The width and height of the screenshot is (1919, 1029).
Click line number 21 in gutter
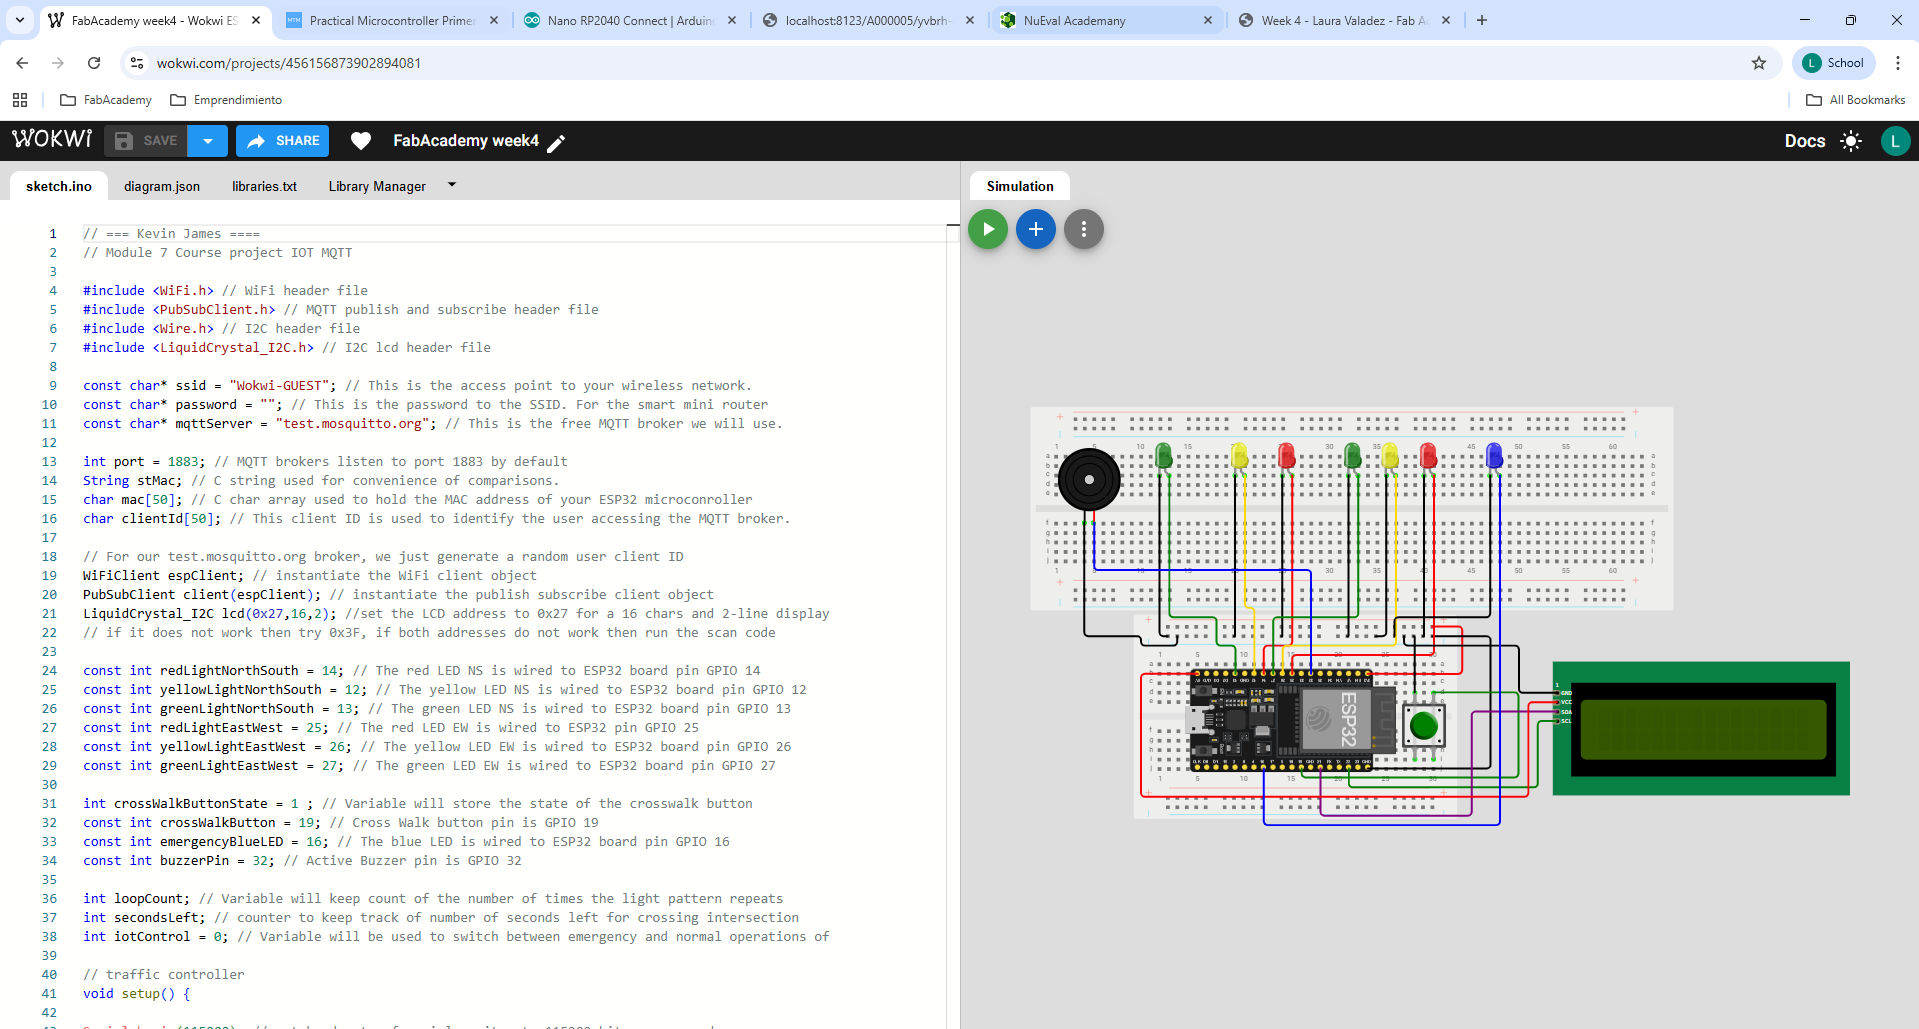click(x=49, y=614)
